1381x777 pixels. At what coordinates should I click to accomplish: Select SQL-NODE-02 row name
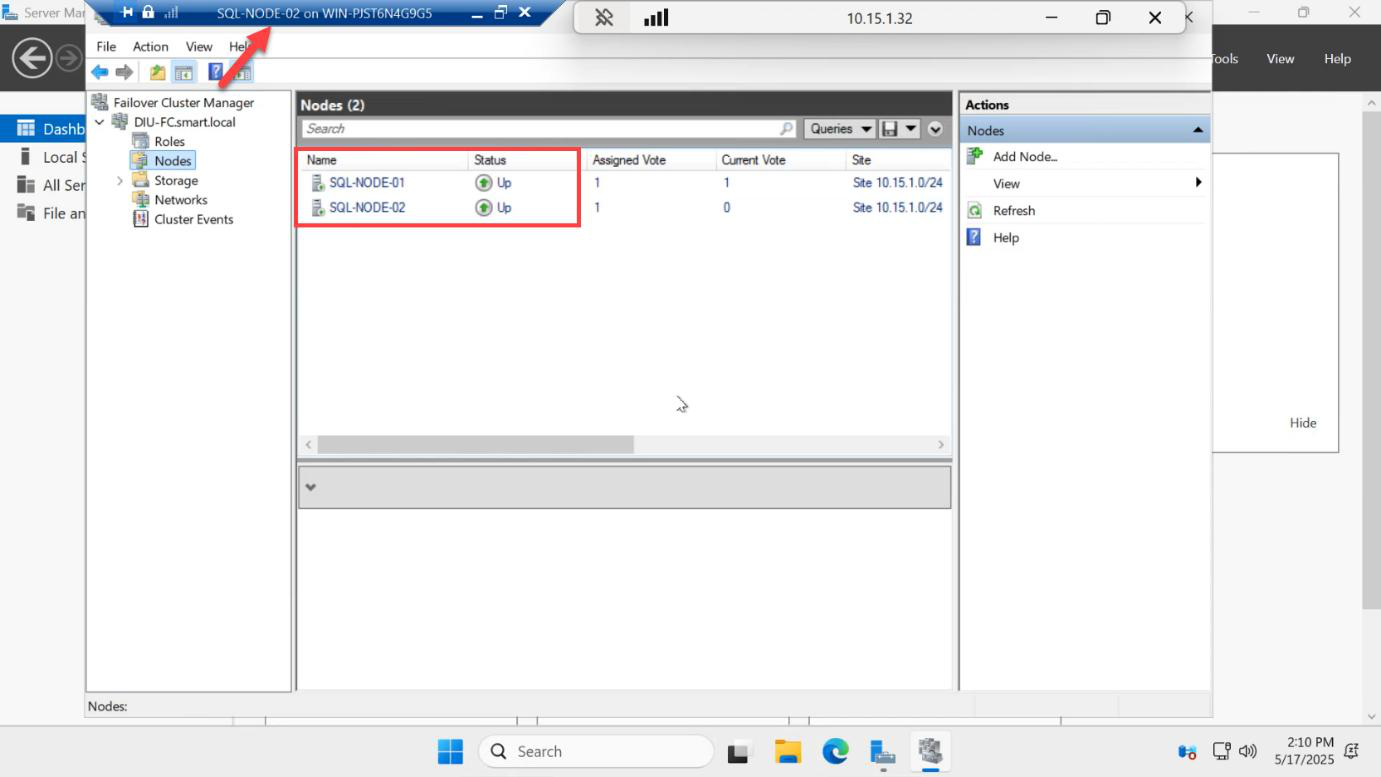366,208
